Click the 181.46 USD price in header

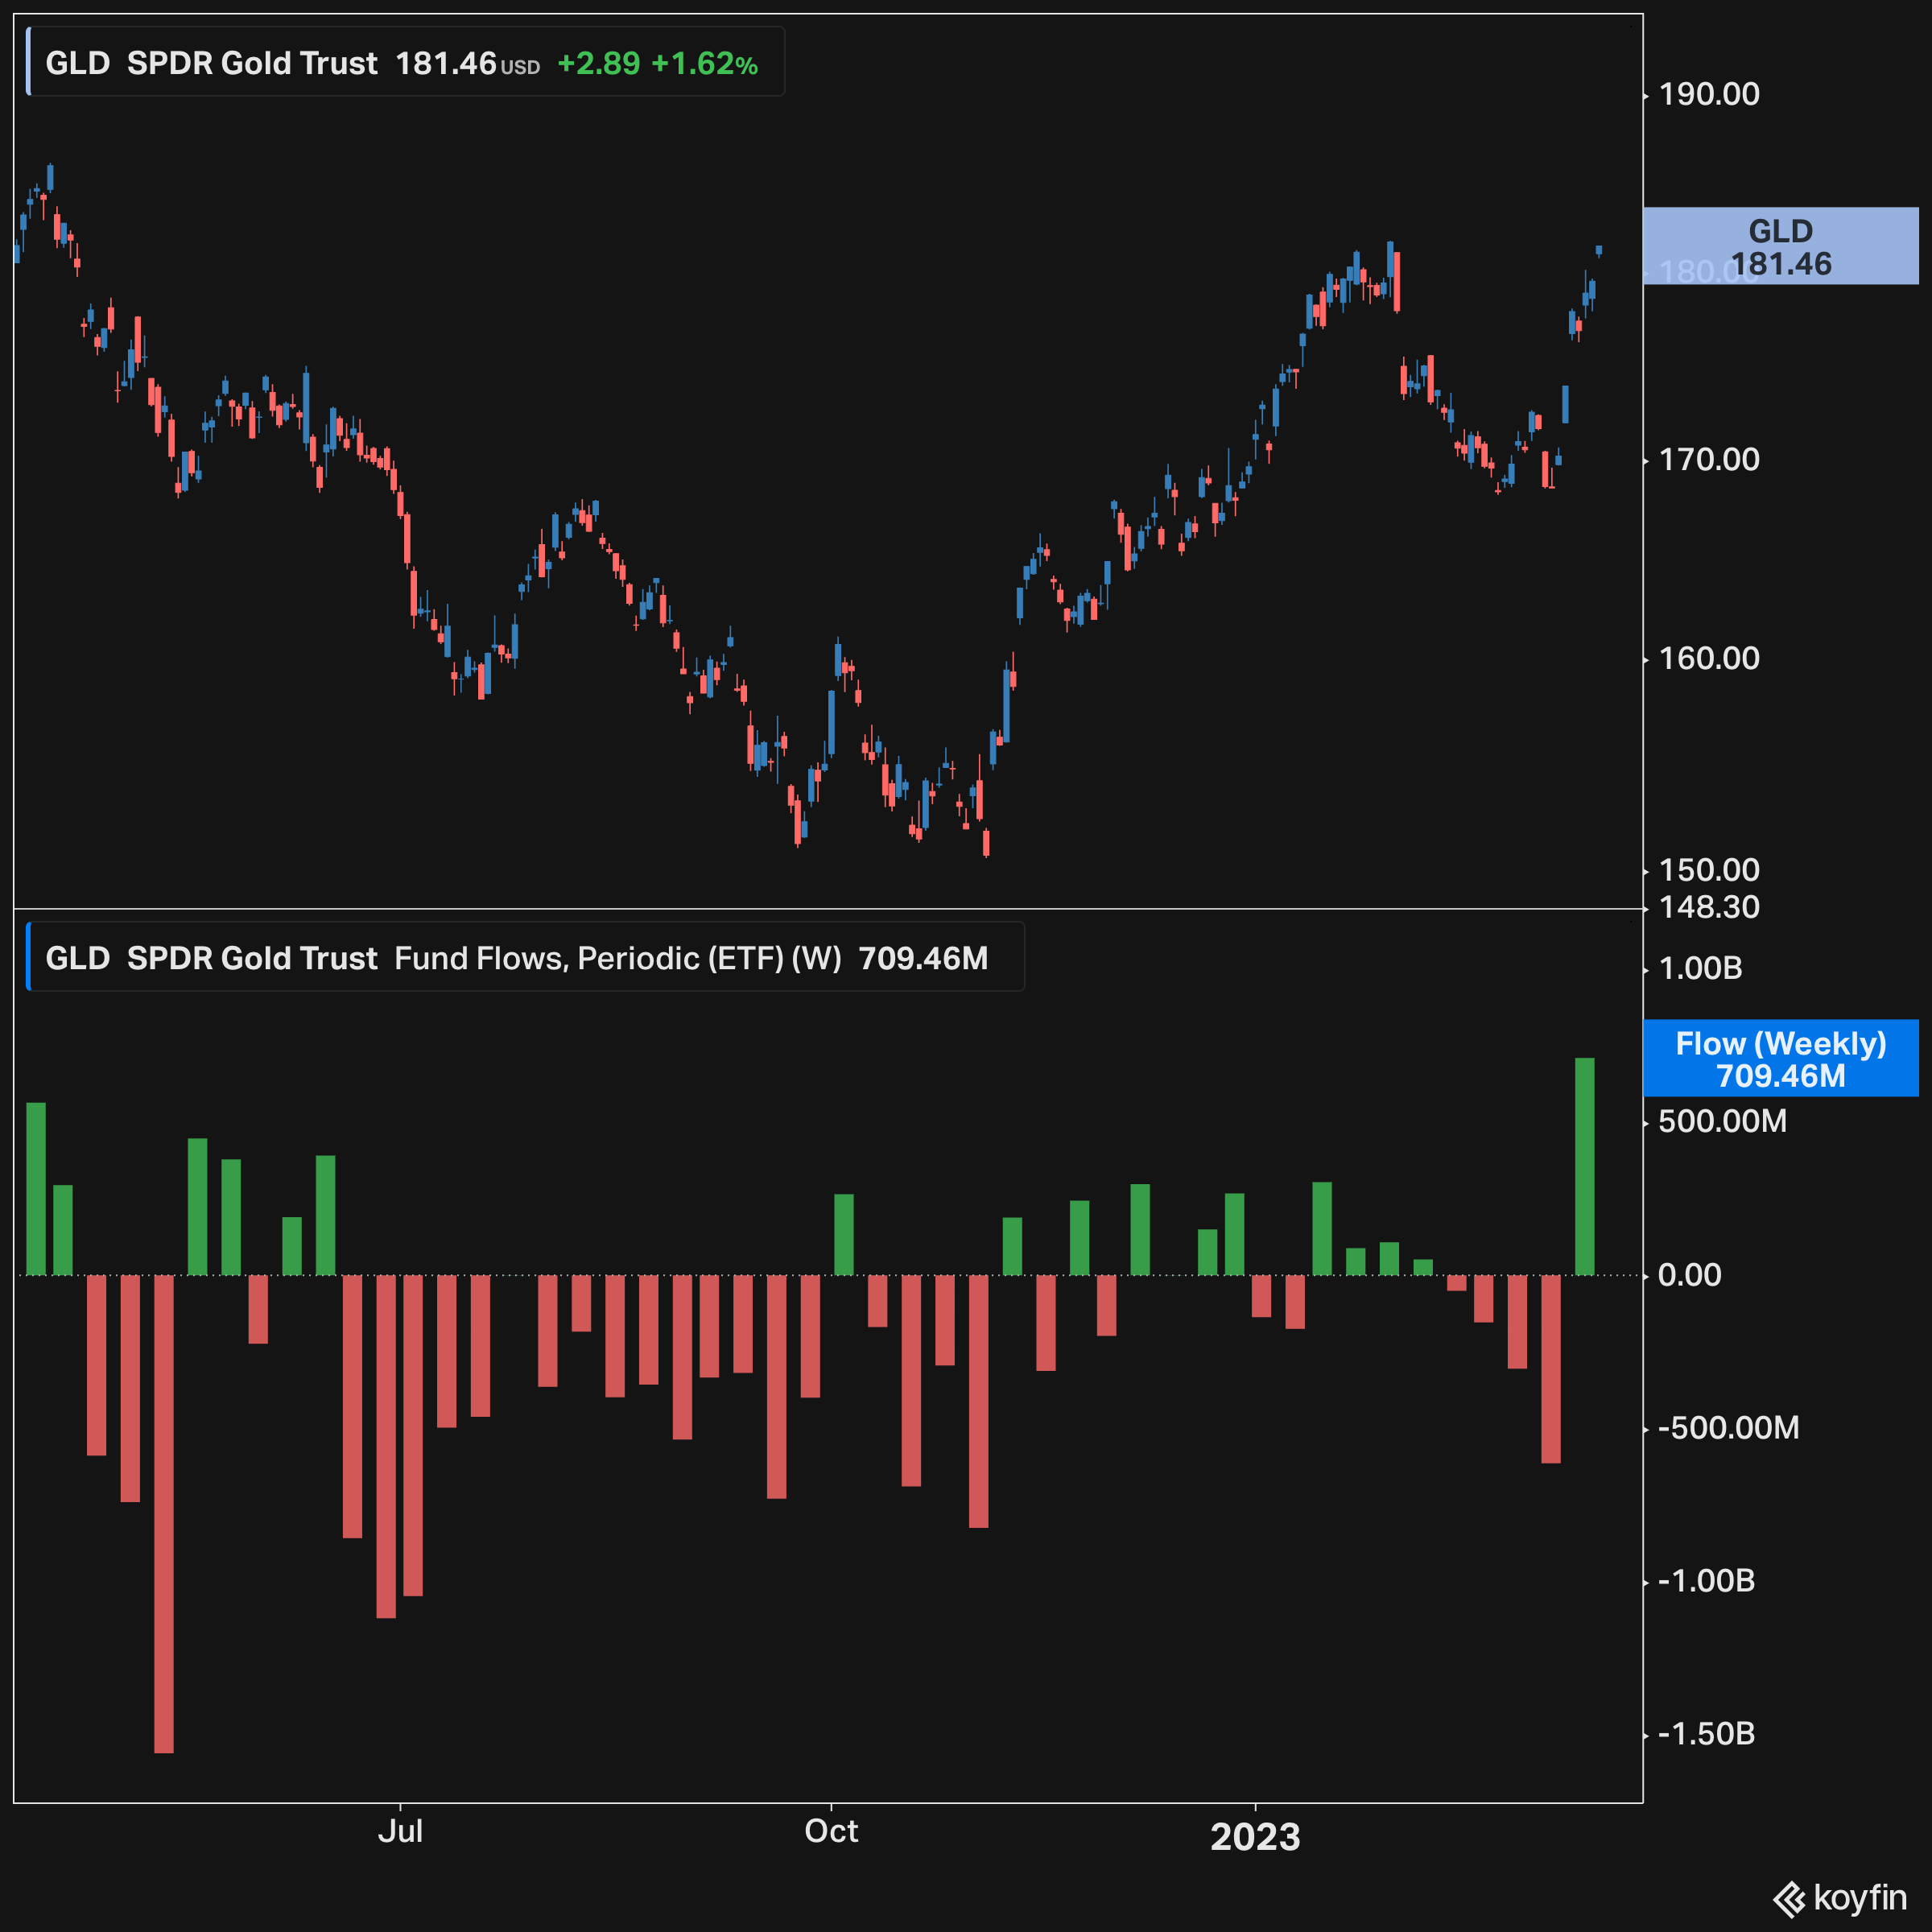click(467, 64)
